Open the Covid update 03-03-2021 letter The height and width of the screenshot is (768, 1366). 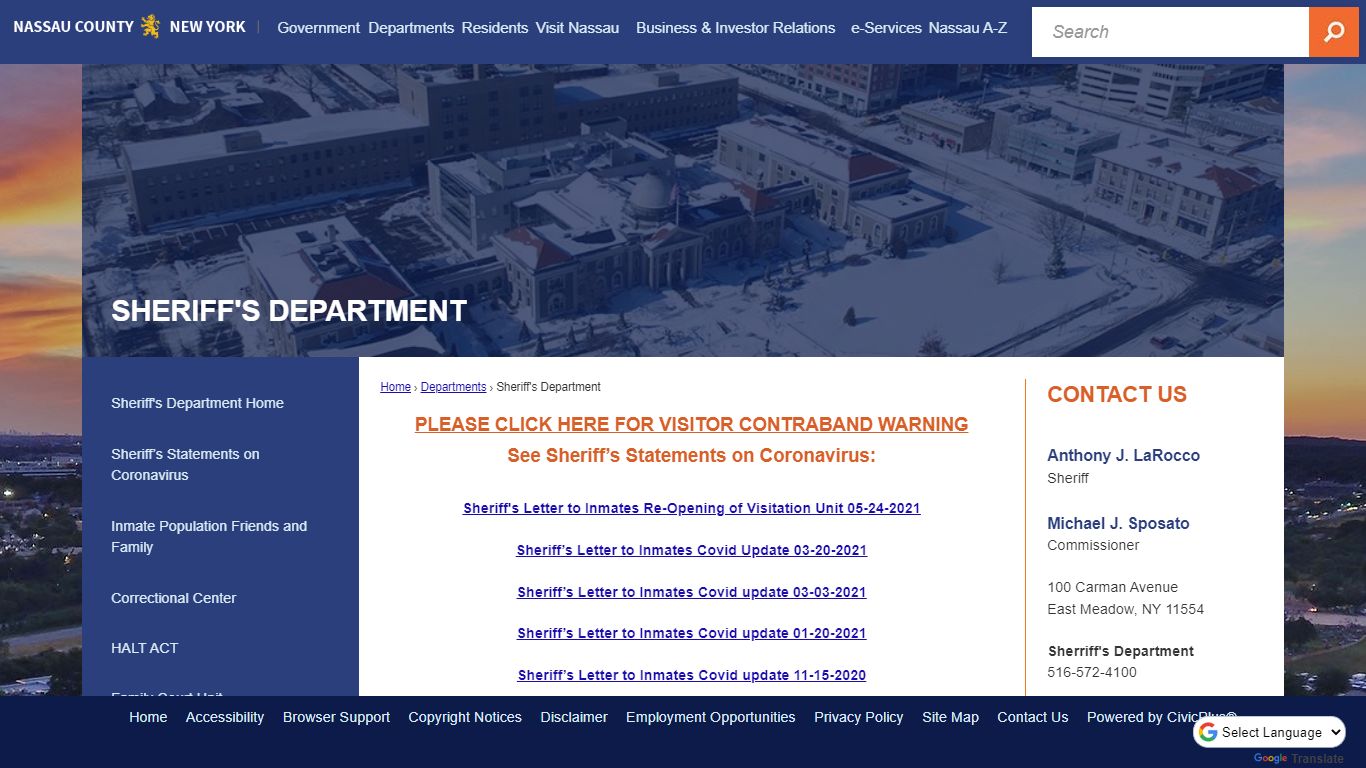(691, 592)
